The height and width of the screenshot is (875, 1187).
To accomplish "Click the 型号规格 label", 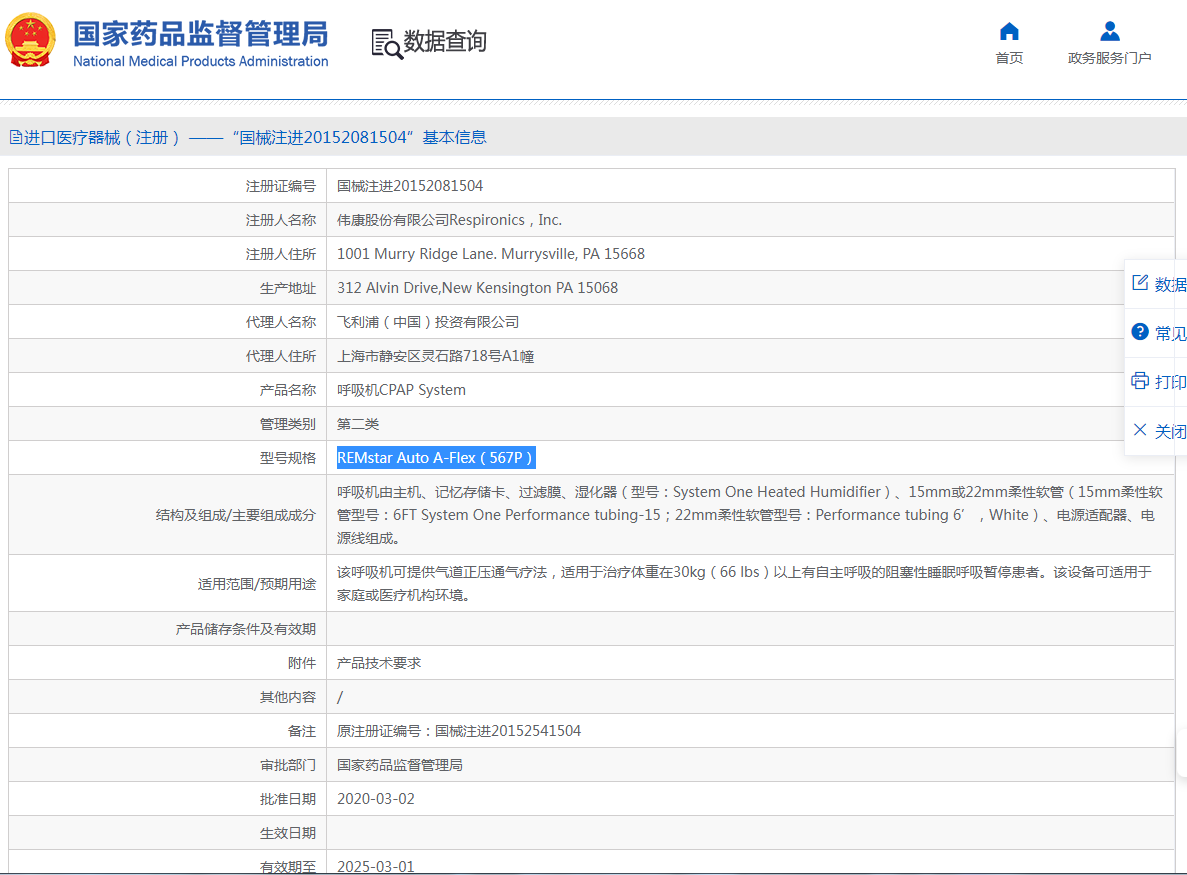I will coord(288,458).
